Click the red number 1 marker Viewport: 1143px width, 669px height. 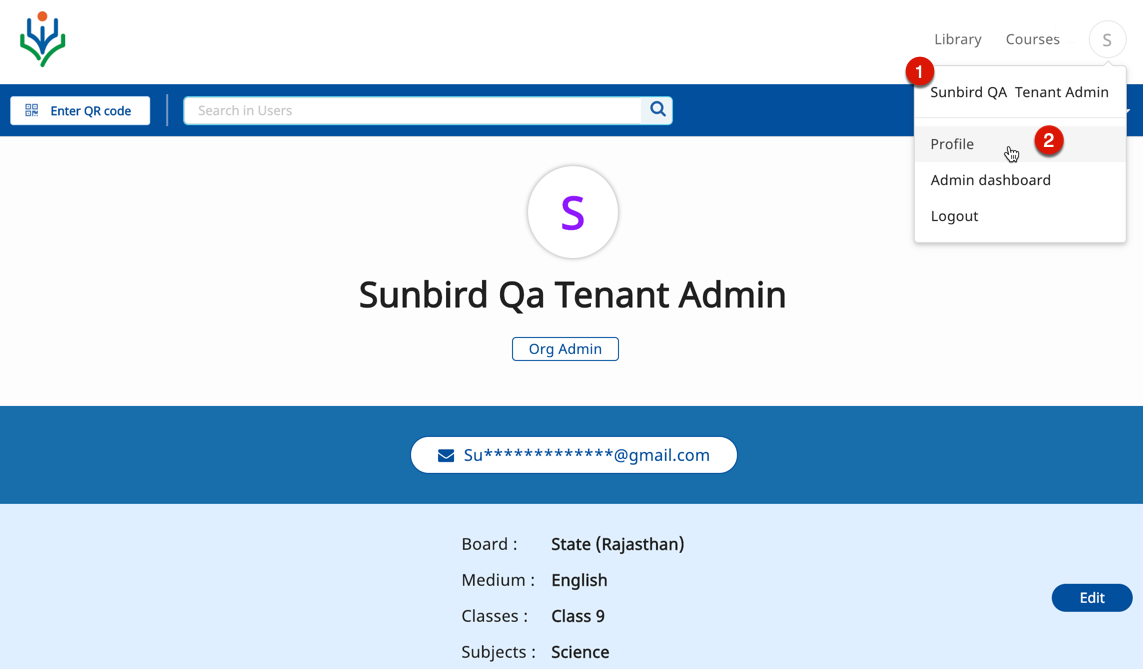click(x=919, y=72)
